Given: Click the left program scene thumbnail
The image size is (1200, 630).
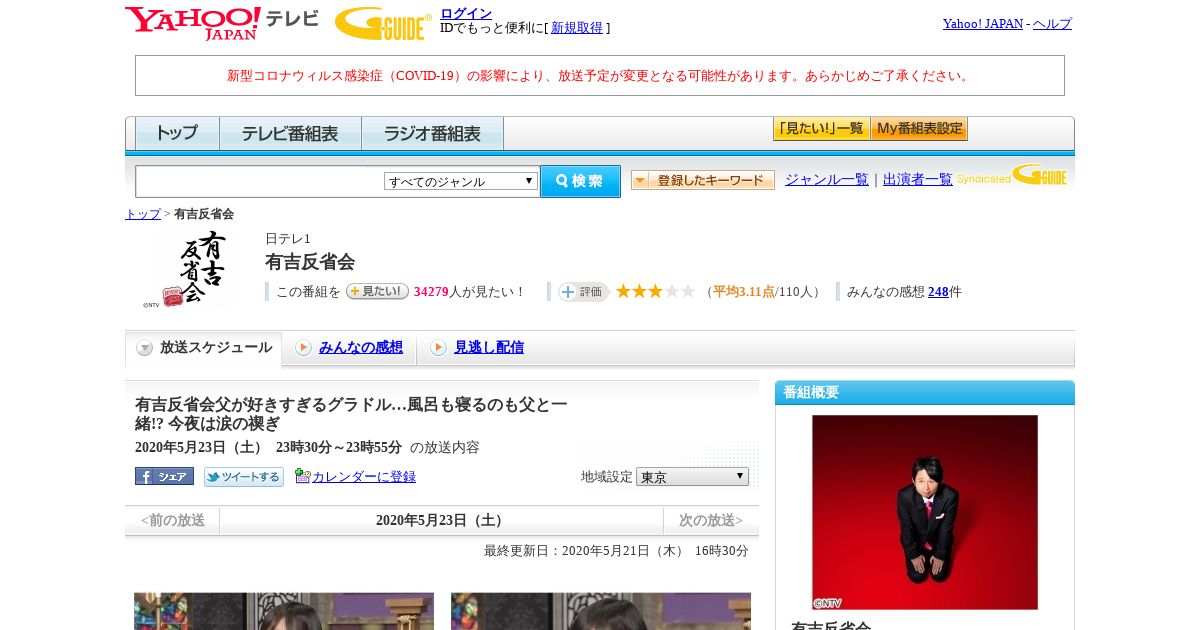Looking at the screenshot, I should [x=284, y=611].
